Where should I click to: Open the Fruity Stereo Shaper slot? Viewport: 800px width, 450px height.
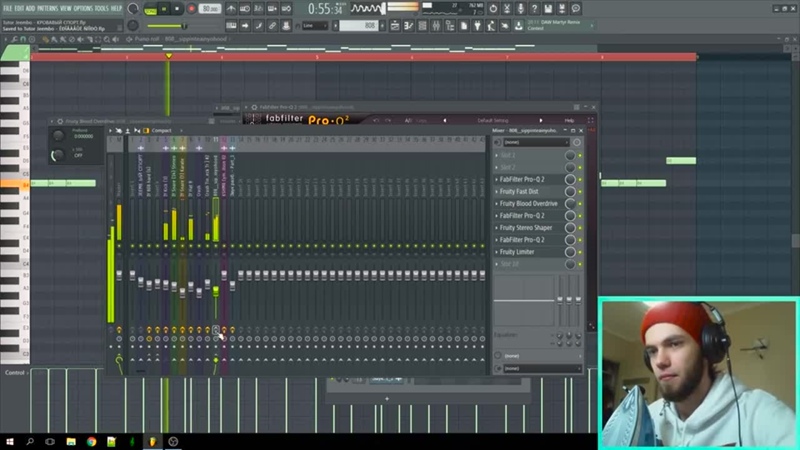pos(535,228)
